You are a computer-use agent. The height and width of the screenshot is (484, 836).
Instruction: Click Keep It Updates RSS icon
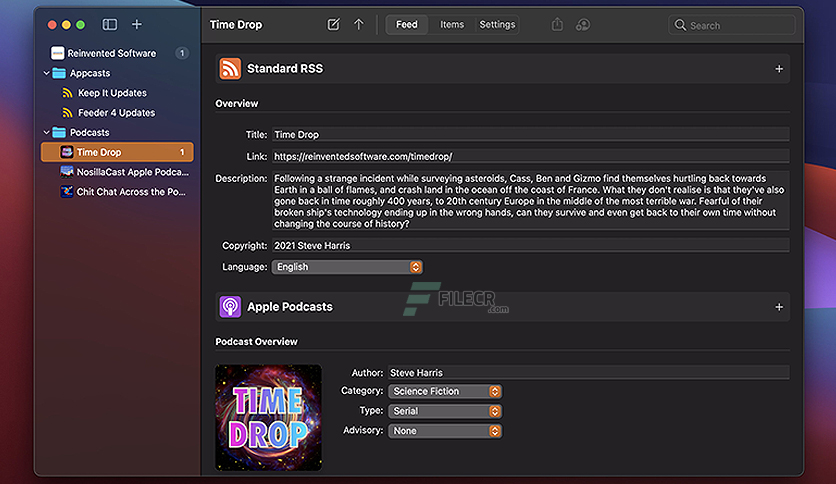click(67, 93)
